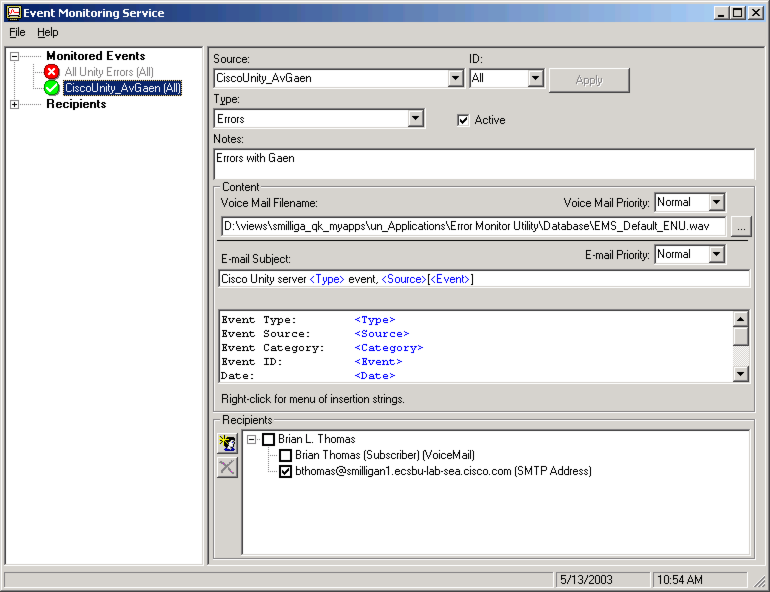Click in the Voice Mail Filename field
Viewport: 770px width, 592px height.
[x=473, y=226]
